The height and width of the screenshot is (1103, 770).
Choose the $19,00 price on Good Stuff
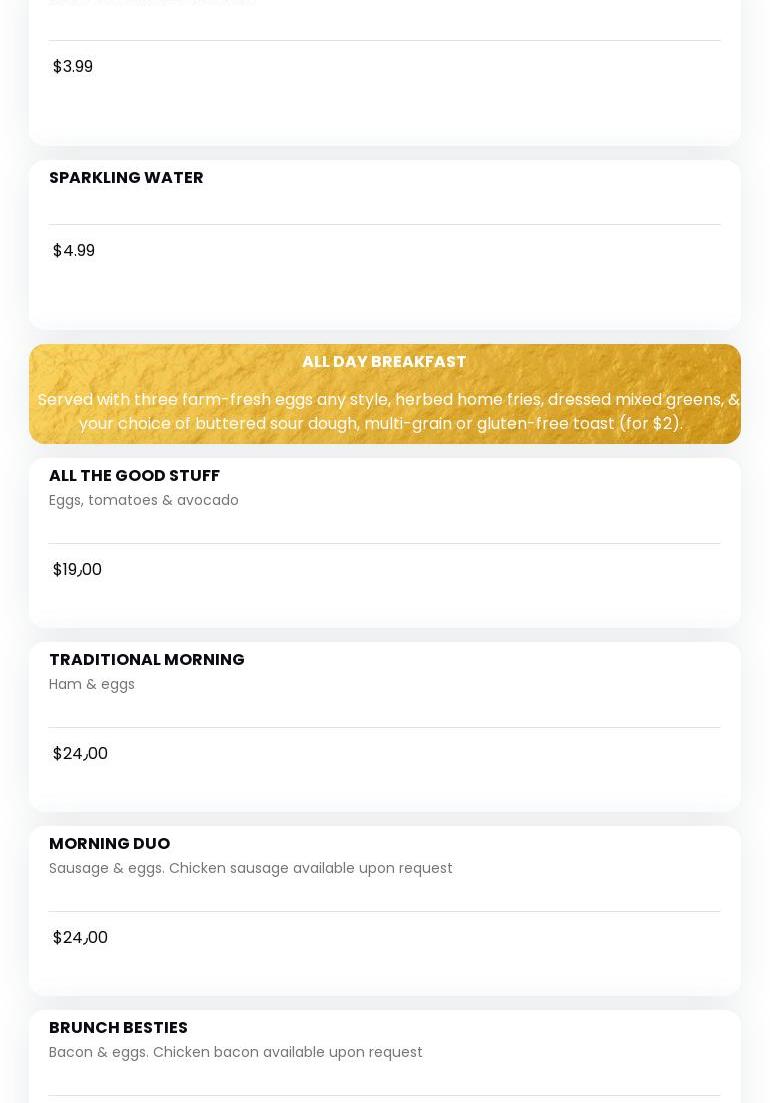77,570
